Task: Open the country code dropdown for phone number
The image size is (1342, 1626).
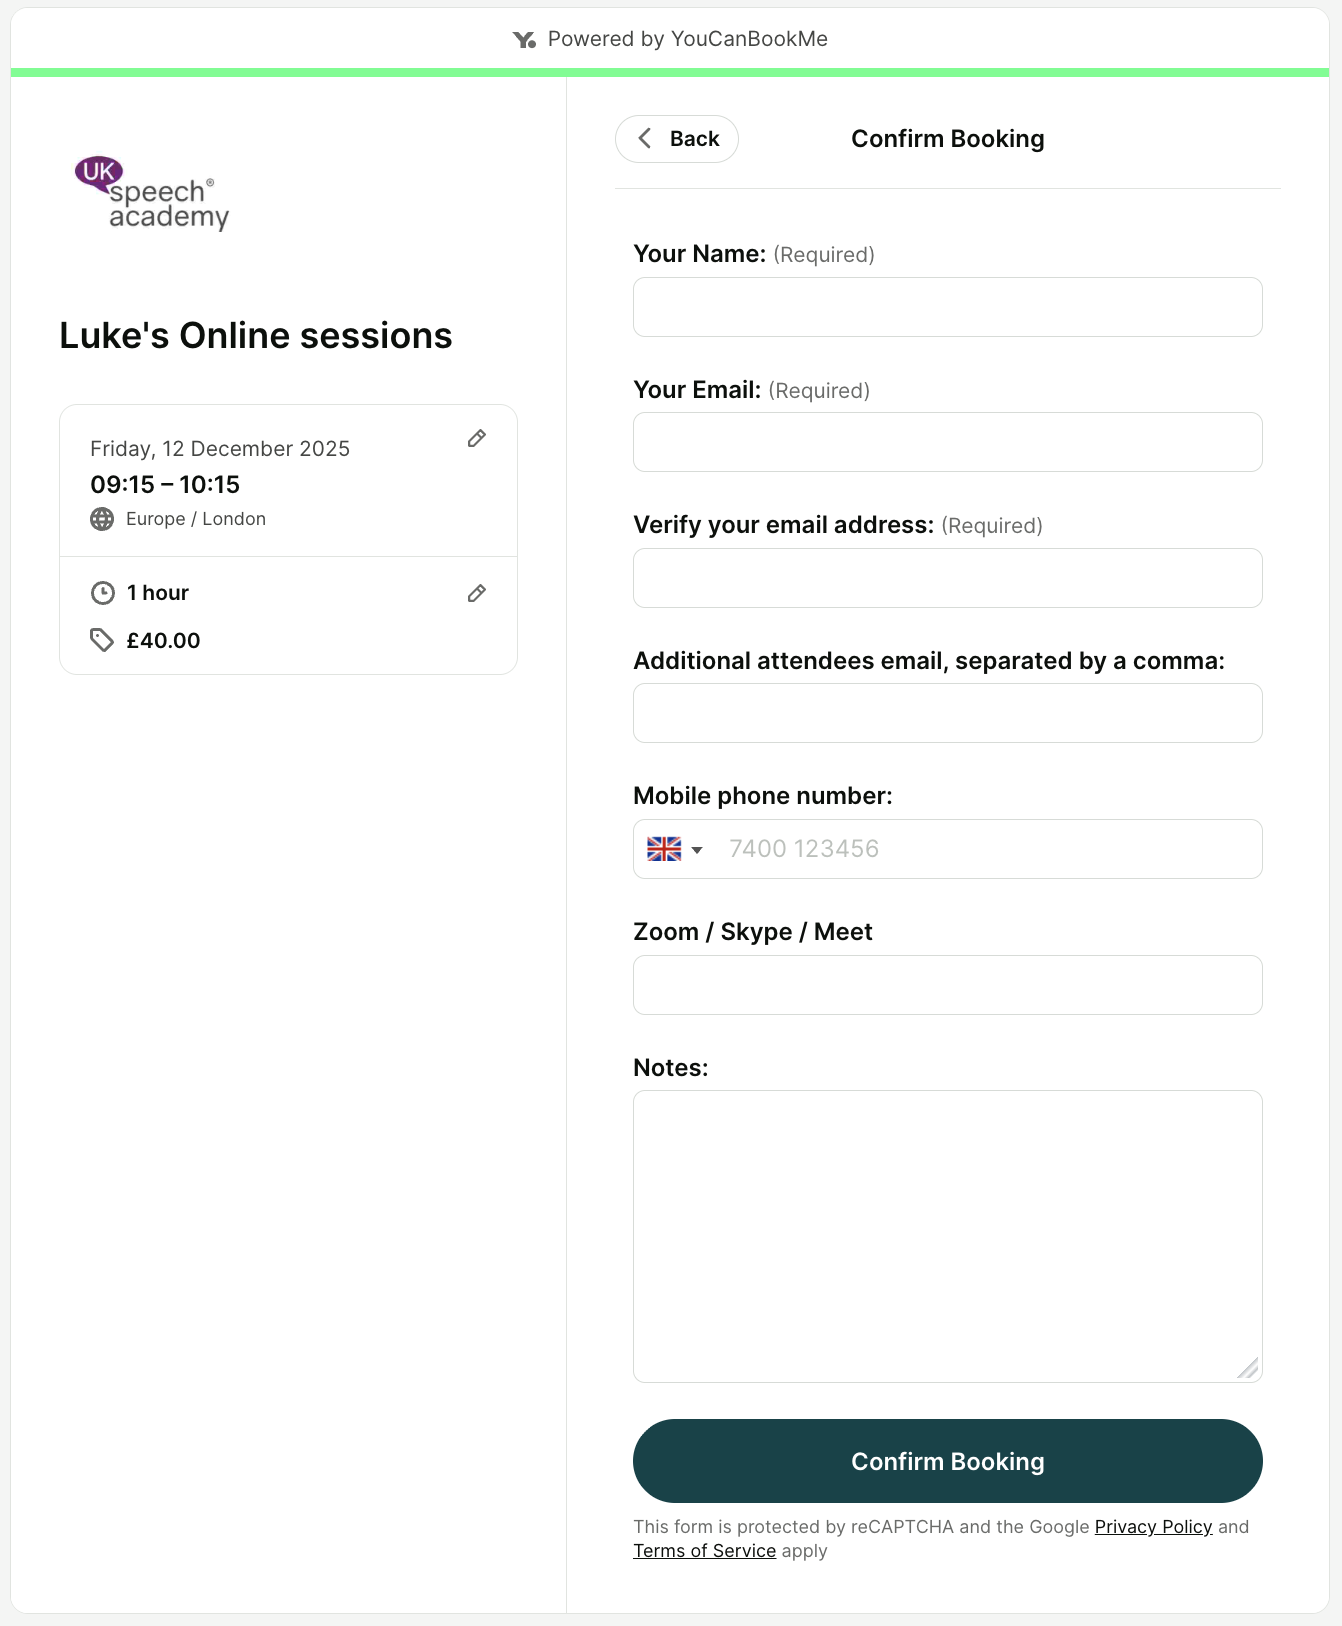Action: pyautogui.click(x=698, y=849)
